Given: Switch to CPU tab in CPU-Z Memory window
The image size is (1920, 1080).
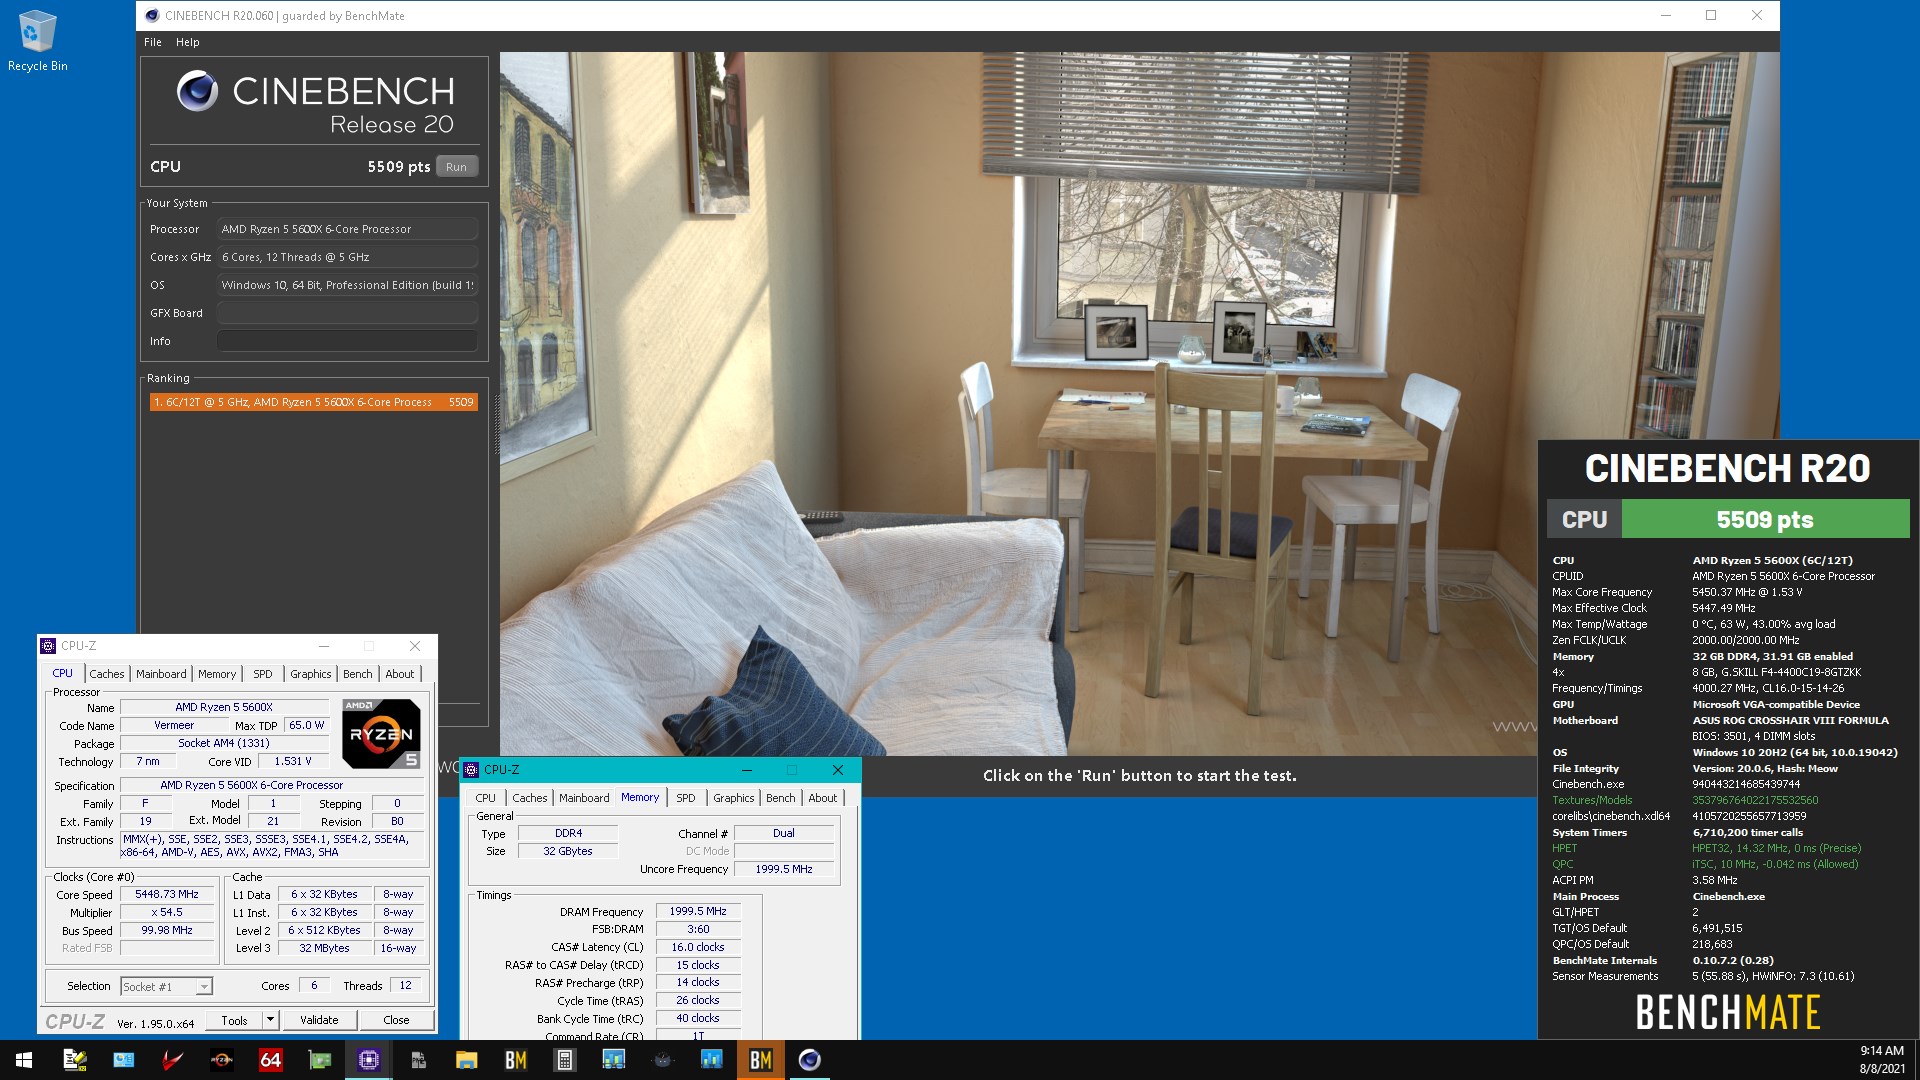Looking at the screenshot, I should pyautogui.click(x=486, y=798).
